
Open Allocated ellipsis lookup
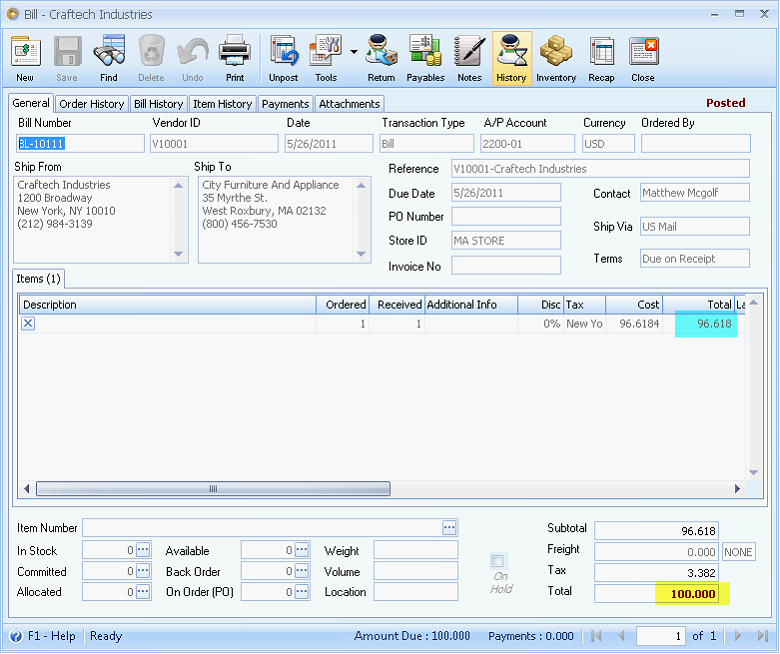point(143,591)
